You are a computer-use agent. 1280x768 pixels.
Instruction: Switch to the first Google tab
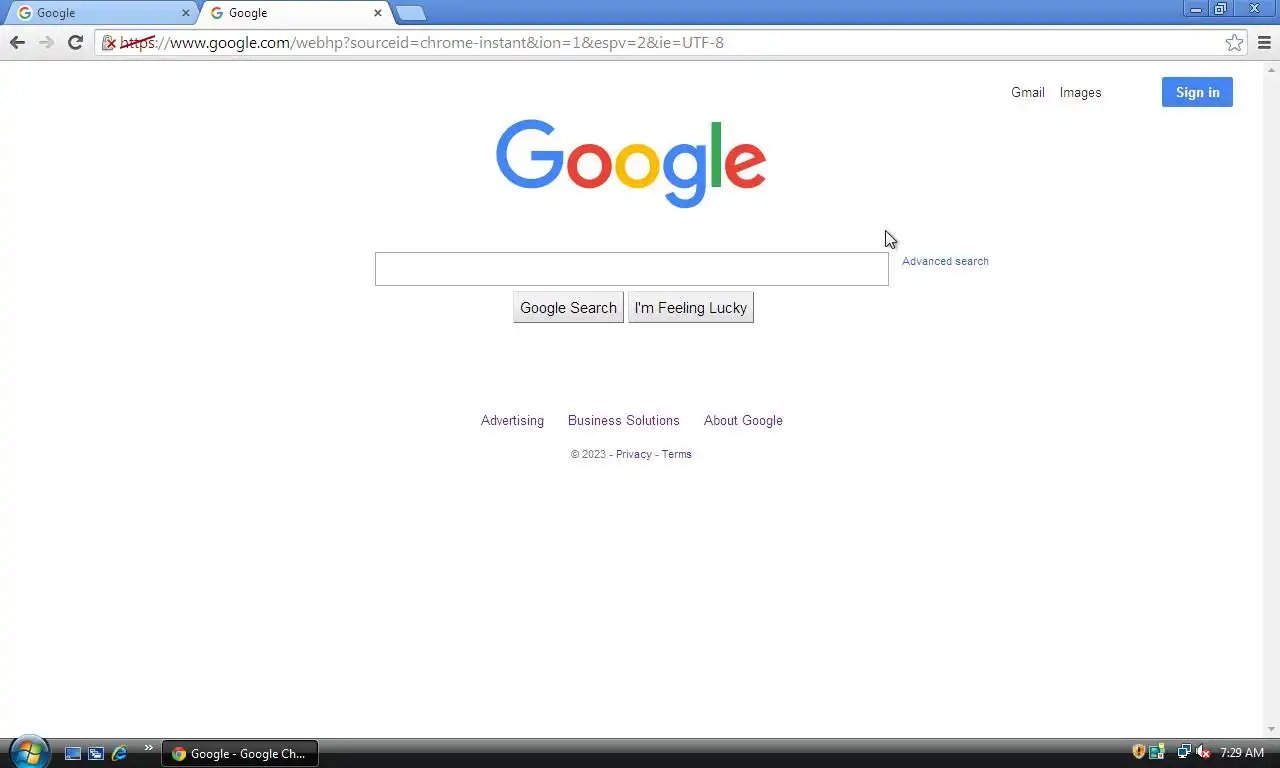(100, 13)
